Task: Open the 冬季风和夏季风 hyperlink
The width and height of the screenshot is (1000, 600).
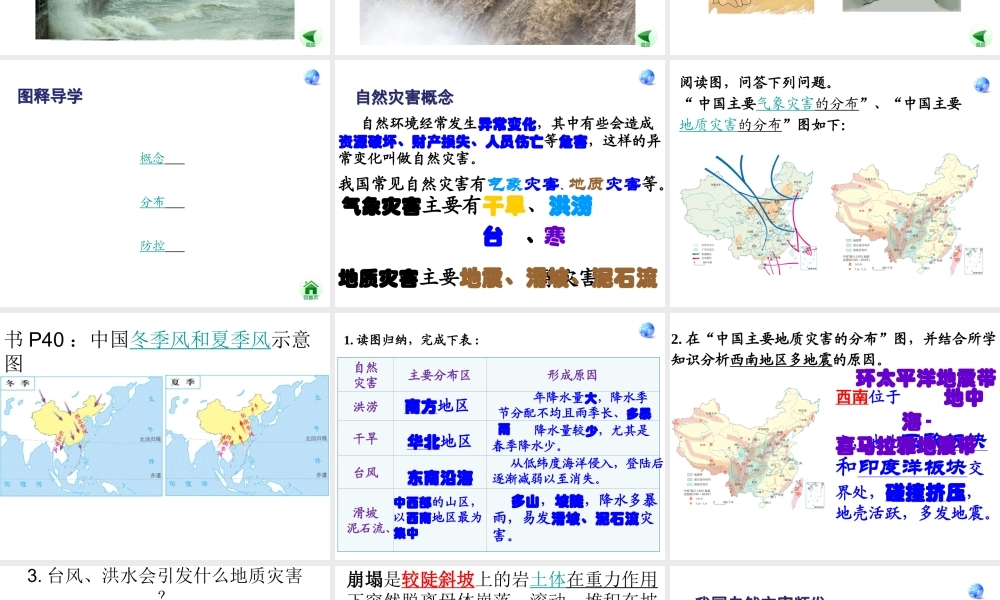Action: tap(200, 339)
